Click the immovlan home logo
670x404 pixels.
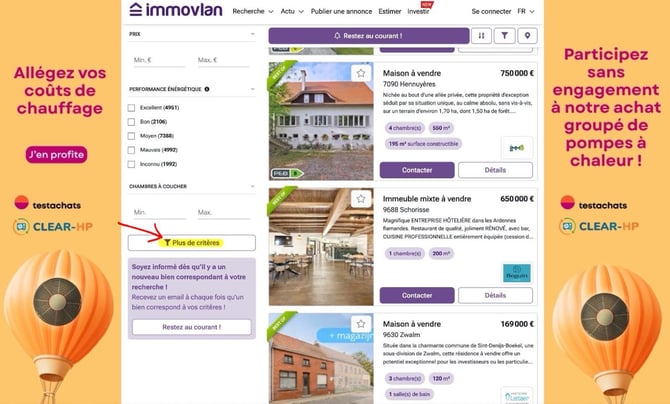(x=176, y=9)
